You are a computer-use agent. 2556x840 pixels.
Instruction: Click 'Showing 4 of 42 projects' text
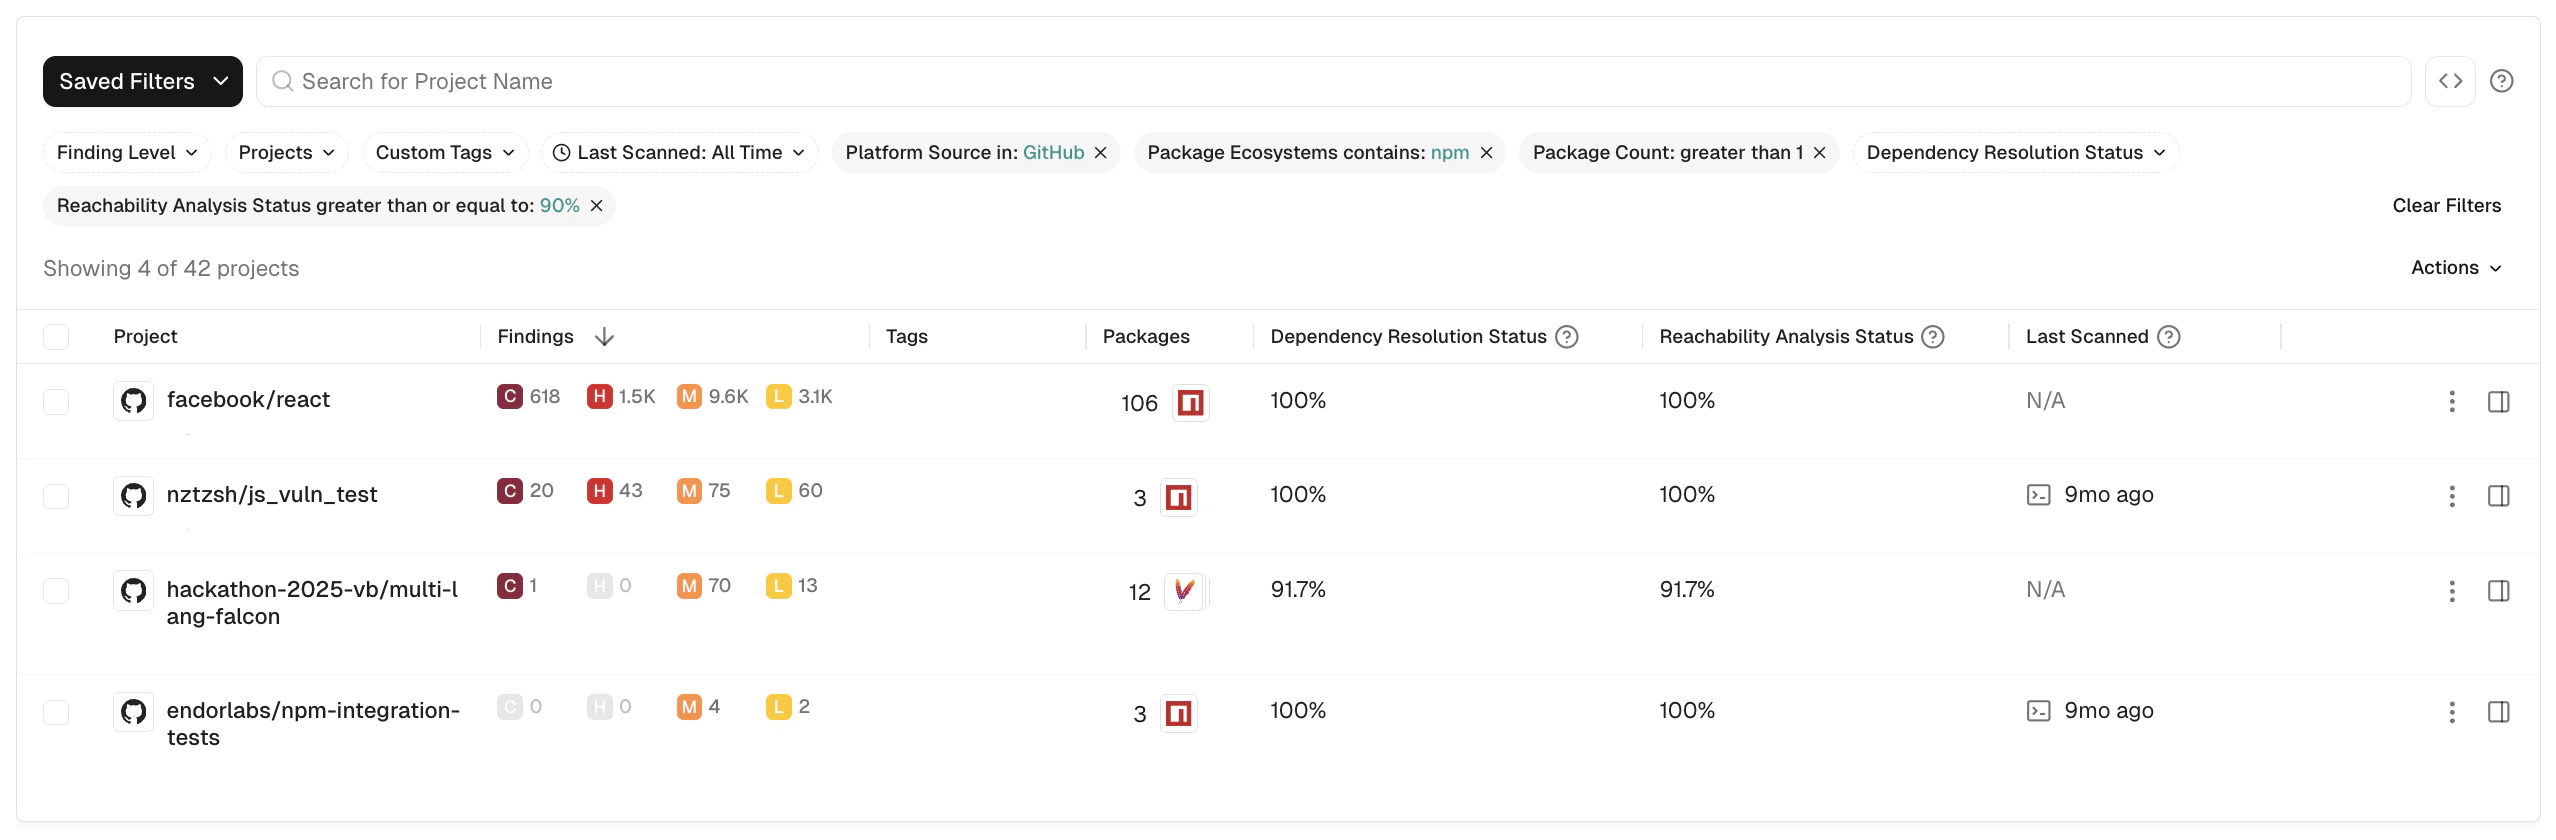(171, 268)
